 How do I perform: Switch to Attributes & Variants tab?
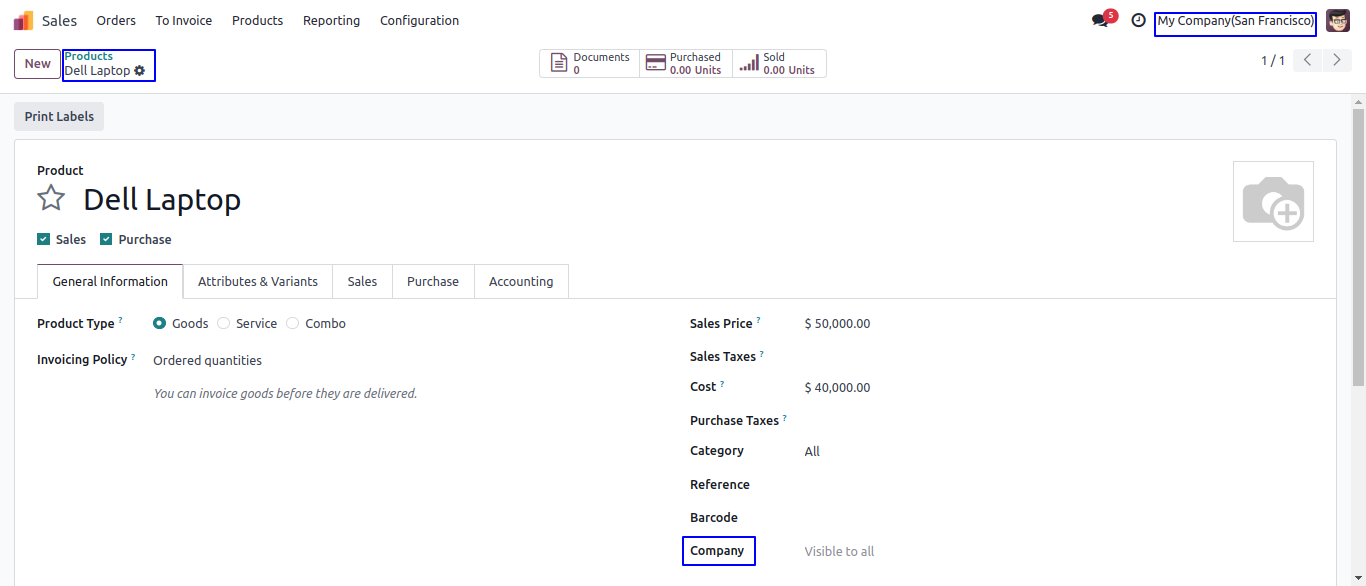pos(258,281)
